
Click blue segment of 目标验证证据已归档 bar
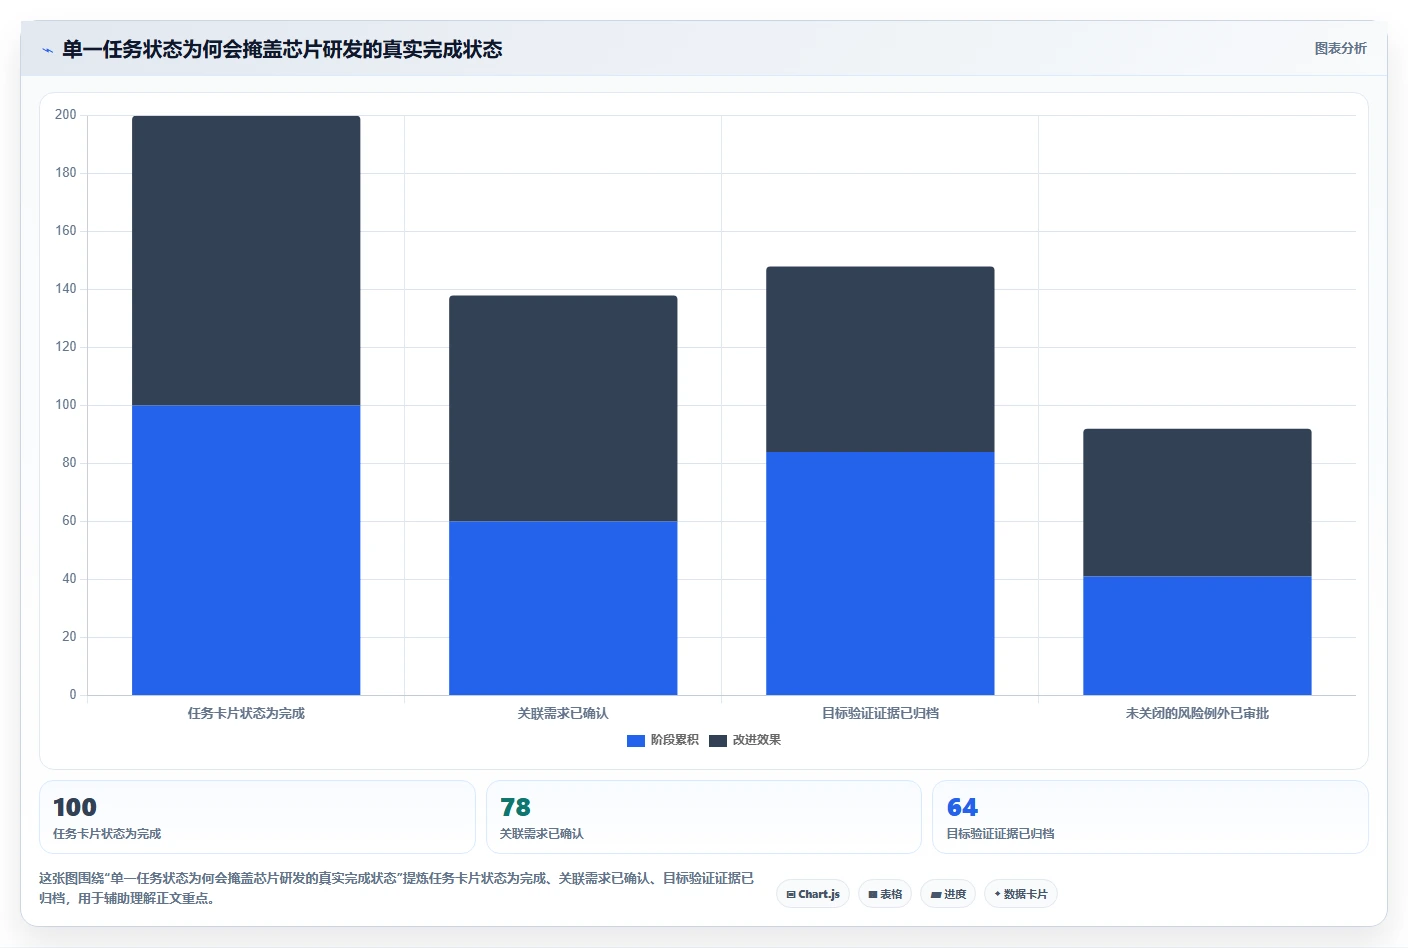pyautogui.click(x=880, y=573)
